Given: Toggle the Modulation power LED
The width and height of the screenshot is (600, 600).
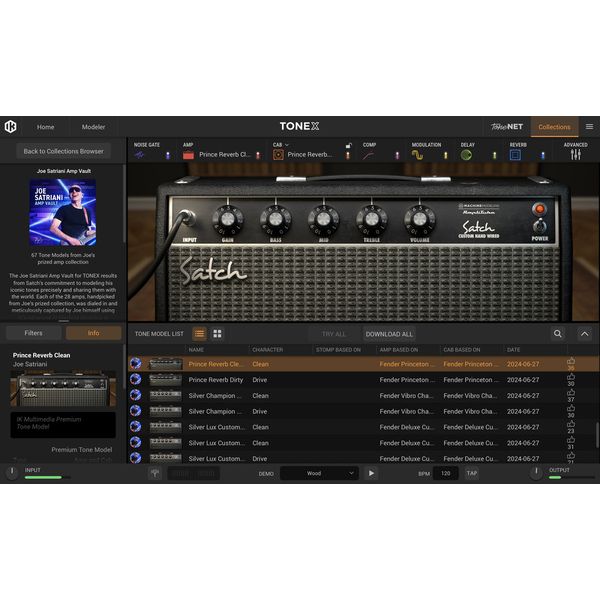Looking at the screenshot, I should click(x=445, y=155).
